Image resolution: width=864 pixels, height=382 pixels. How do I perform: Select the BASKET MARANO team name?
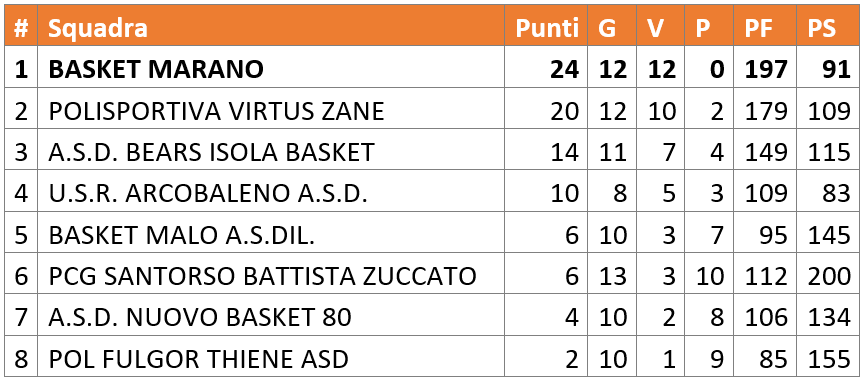pyautogui.click(x=156, y=69)
